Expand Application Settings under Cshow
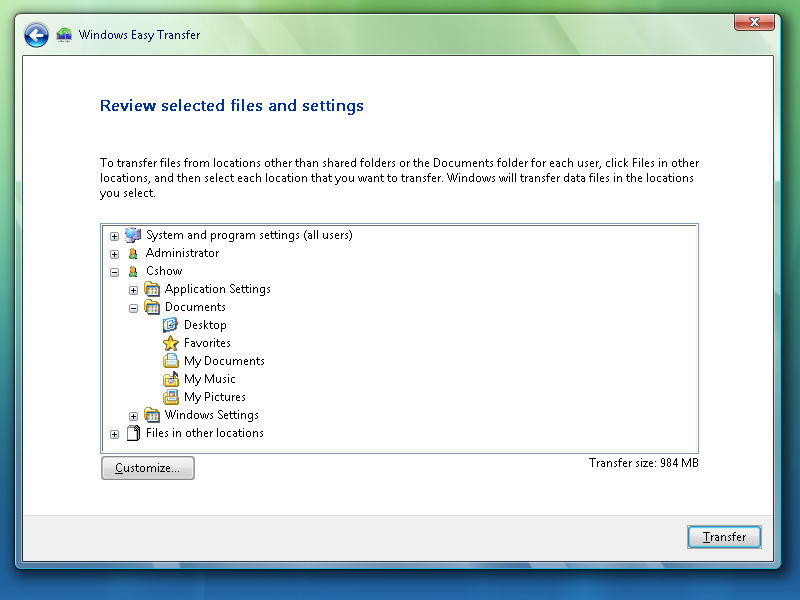The width and height of the screenshot is (800, 600). [133, 290]
